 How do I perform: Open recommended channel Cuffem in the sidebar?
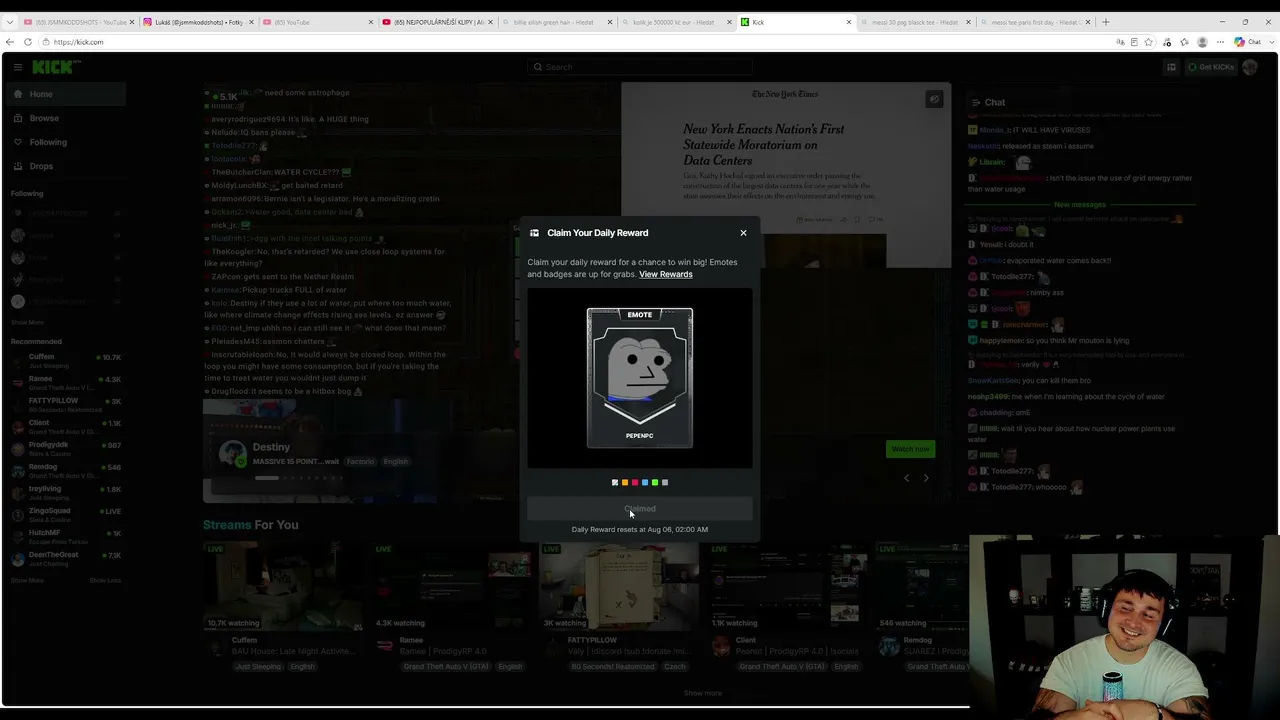(65, 361)
